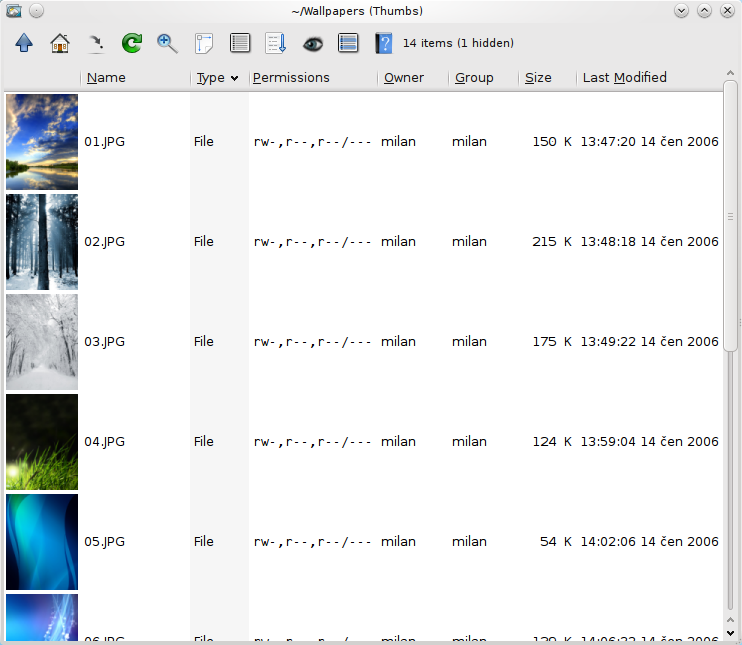Click the 124 K size value

[552, 441]
